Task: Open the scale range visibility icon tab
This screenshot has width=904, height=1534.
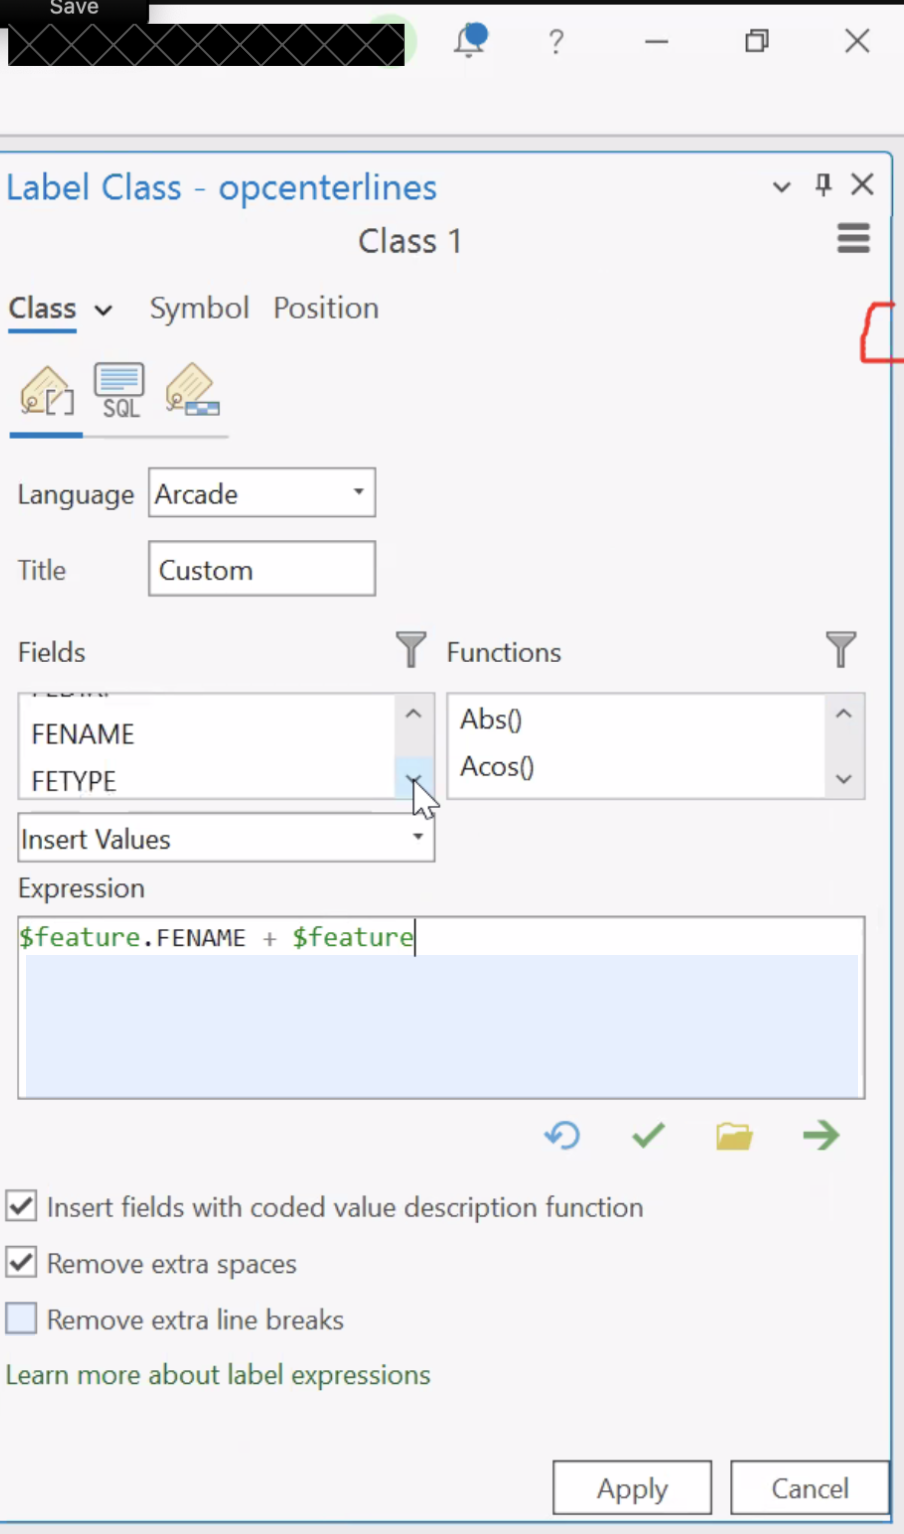Action: pyautogui.click(x=192, y=391)
